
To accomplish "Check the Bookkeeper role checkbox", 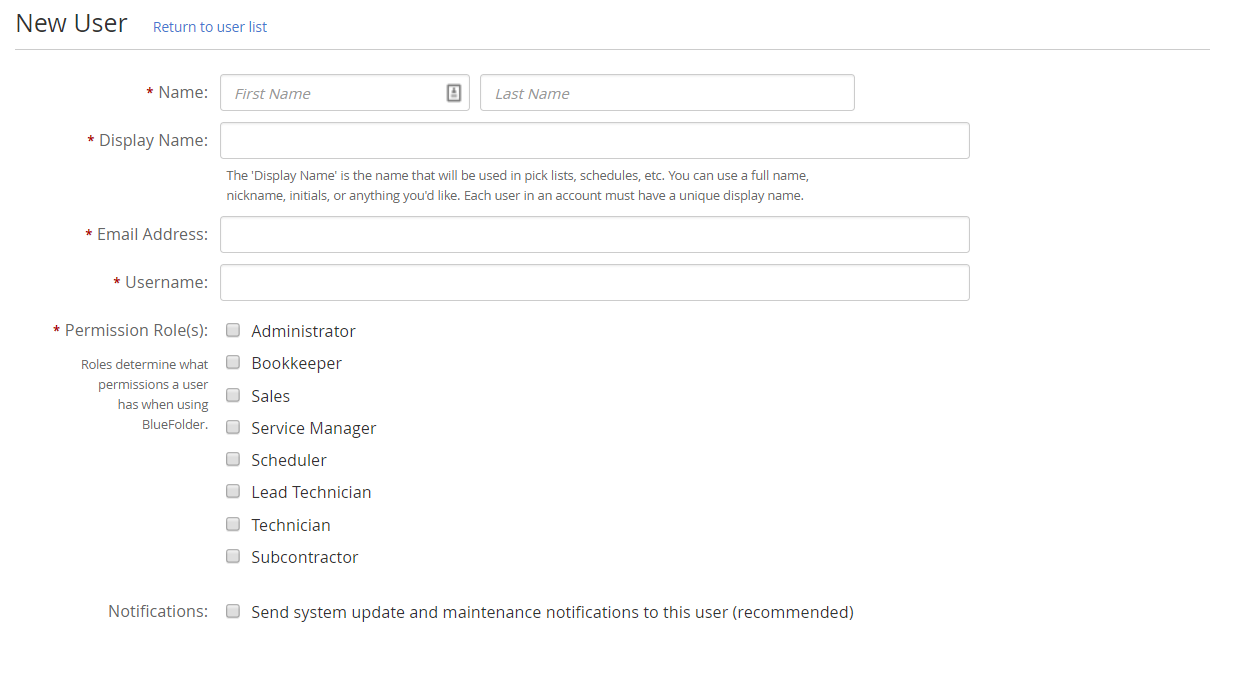I will pyautogui.click(x=233, y=362).
